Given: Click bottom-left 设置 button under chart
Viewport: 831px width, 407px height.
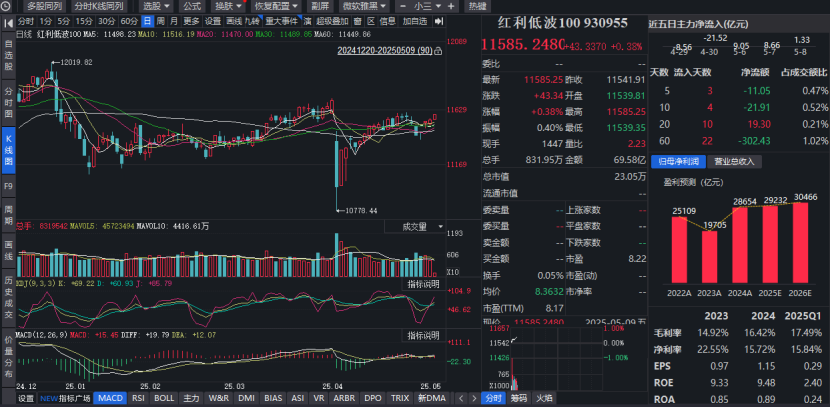Looking at the screenshot, I should 26,398.
